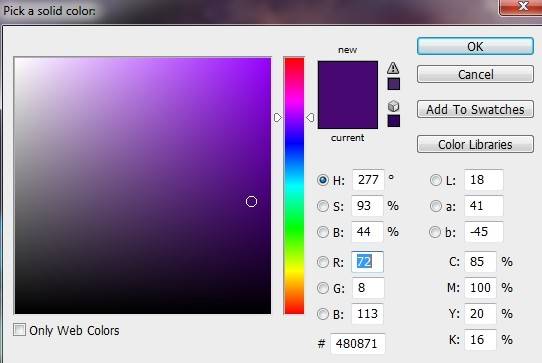Enable the Only Web Colors checkbox
The height and width of the screenshot is (363, 542).
coord(19,329)
